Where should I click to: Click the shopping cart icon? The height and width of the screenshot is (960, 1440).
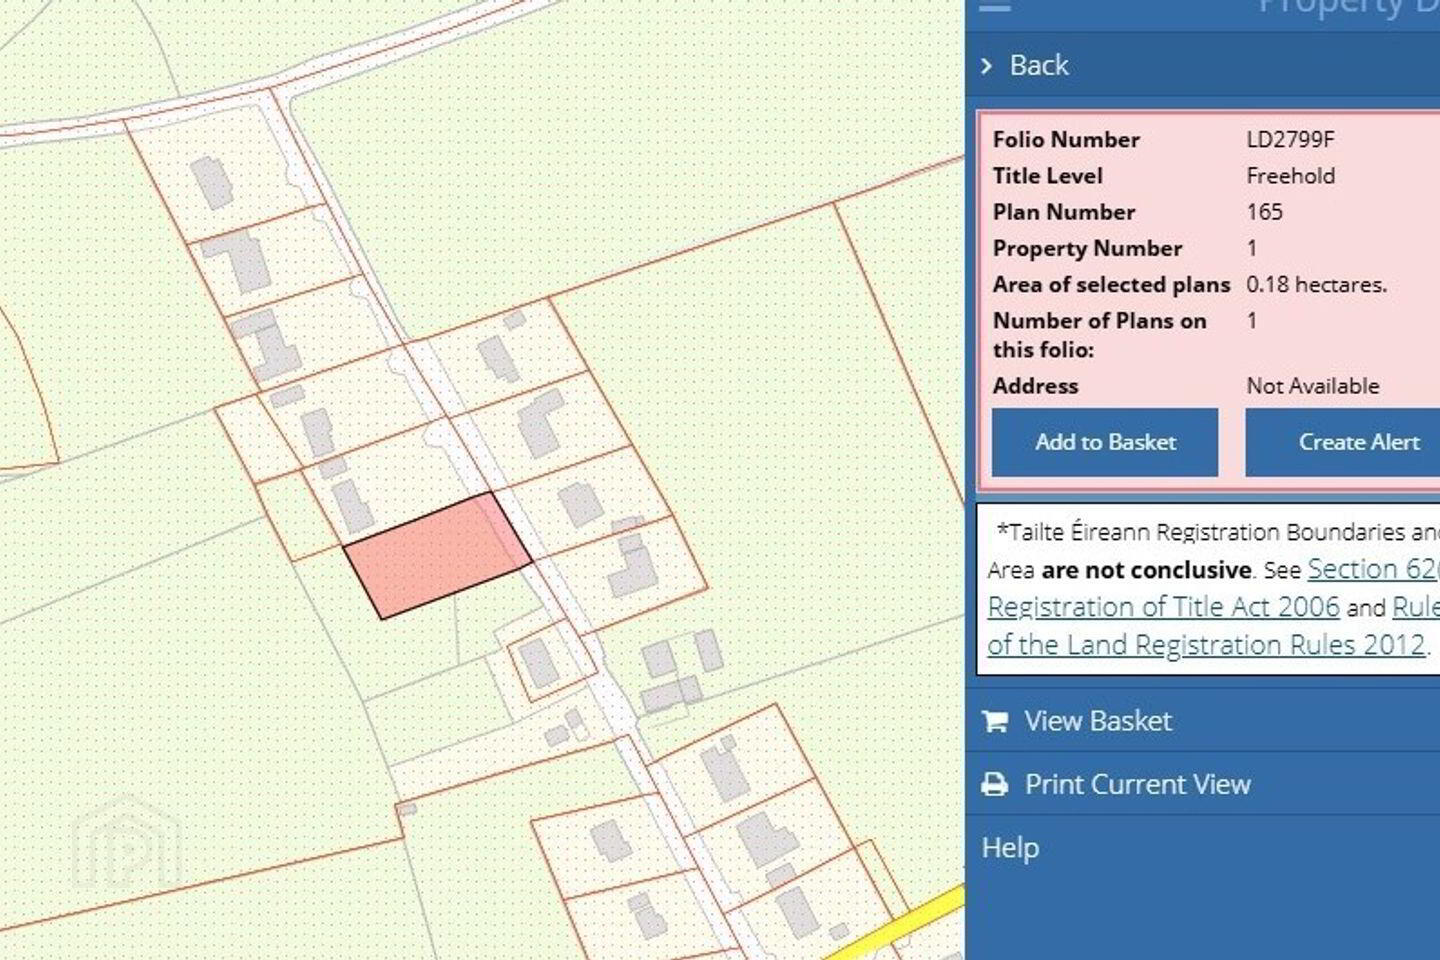click(995, 721)
